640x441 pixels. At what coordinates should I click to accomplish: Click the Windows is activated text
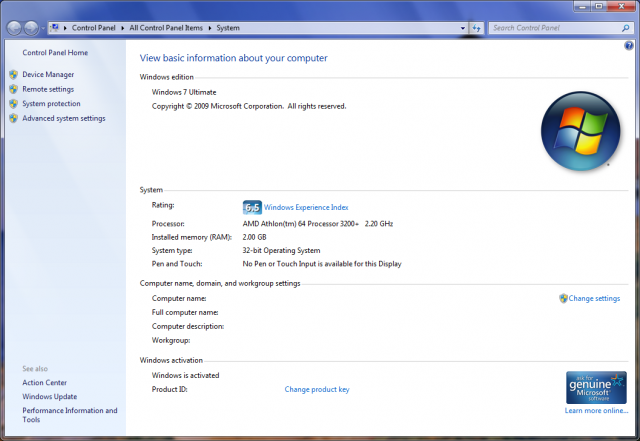pyautogui.click(x=185, y=375)
